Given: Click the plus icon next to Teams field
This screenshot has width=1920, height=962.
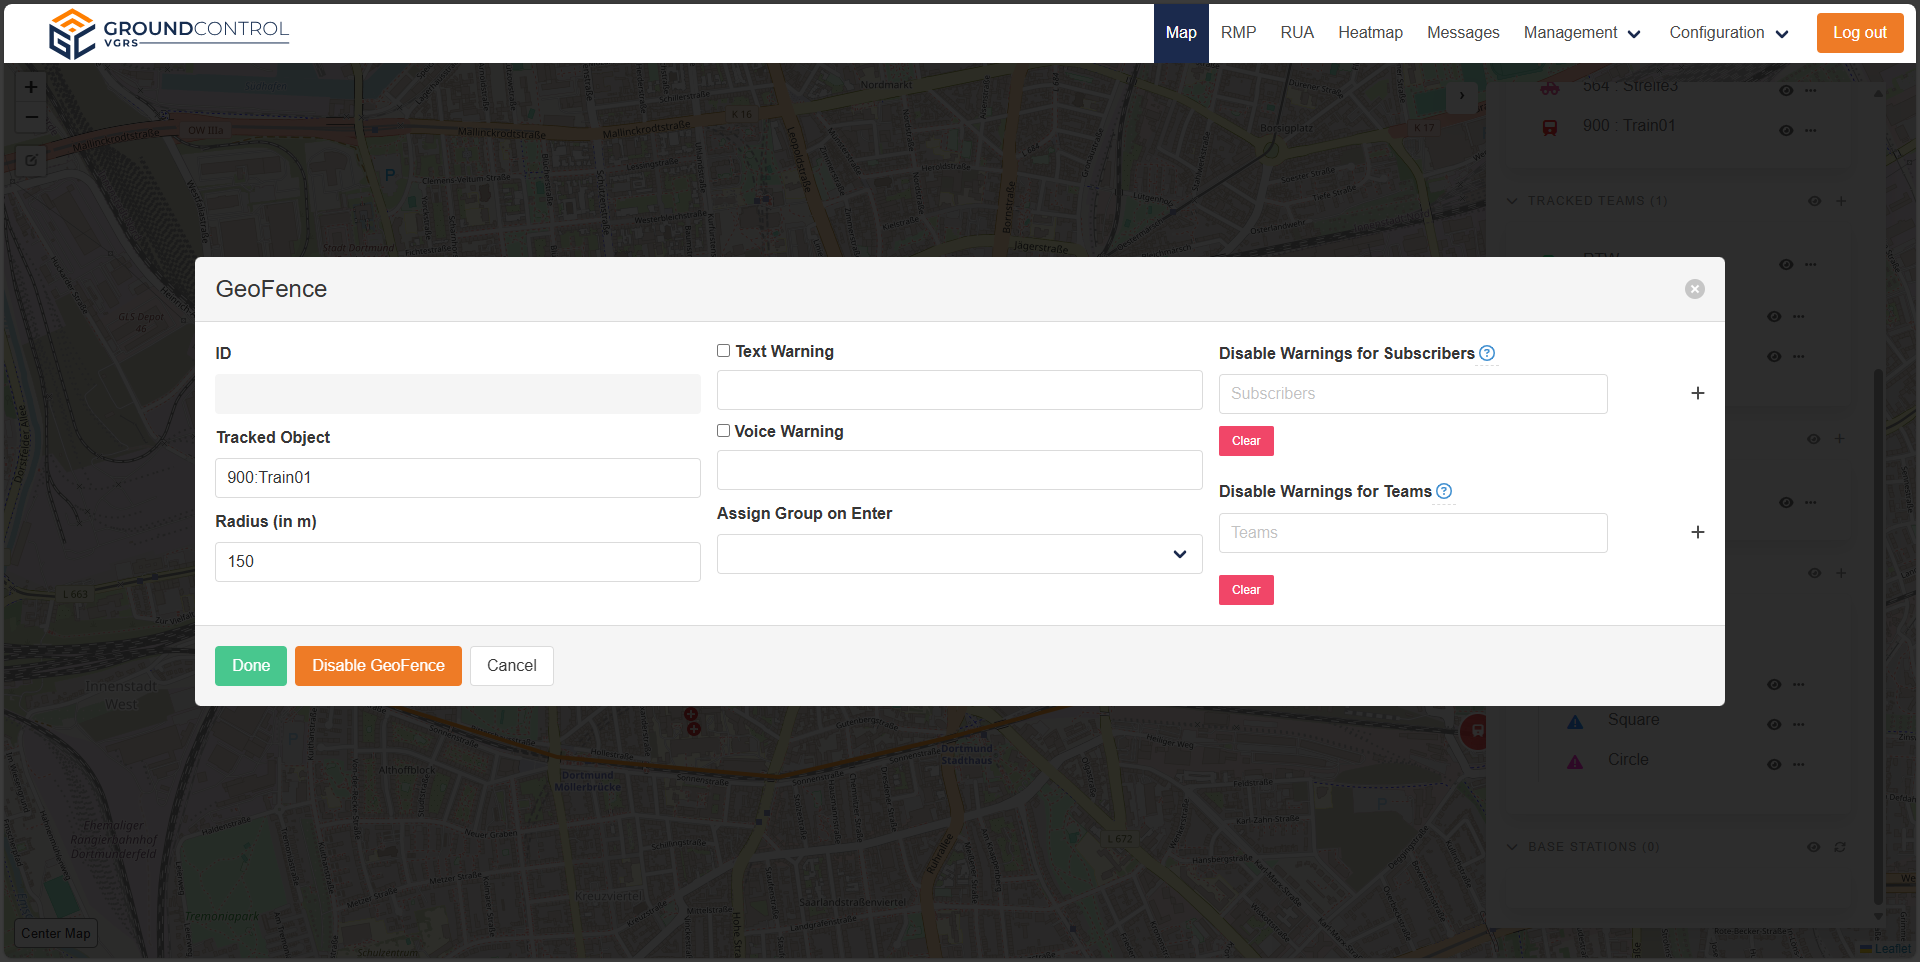Looking at the screenshot, I should coord(1697,533).
